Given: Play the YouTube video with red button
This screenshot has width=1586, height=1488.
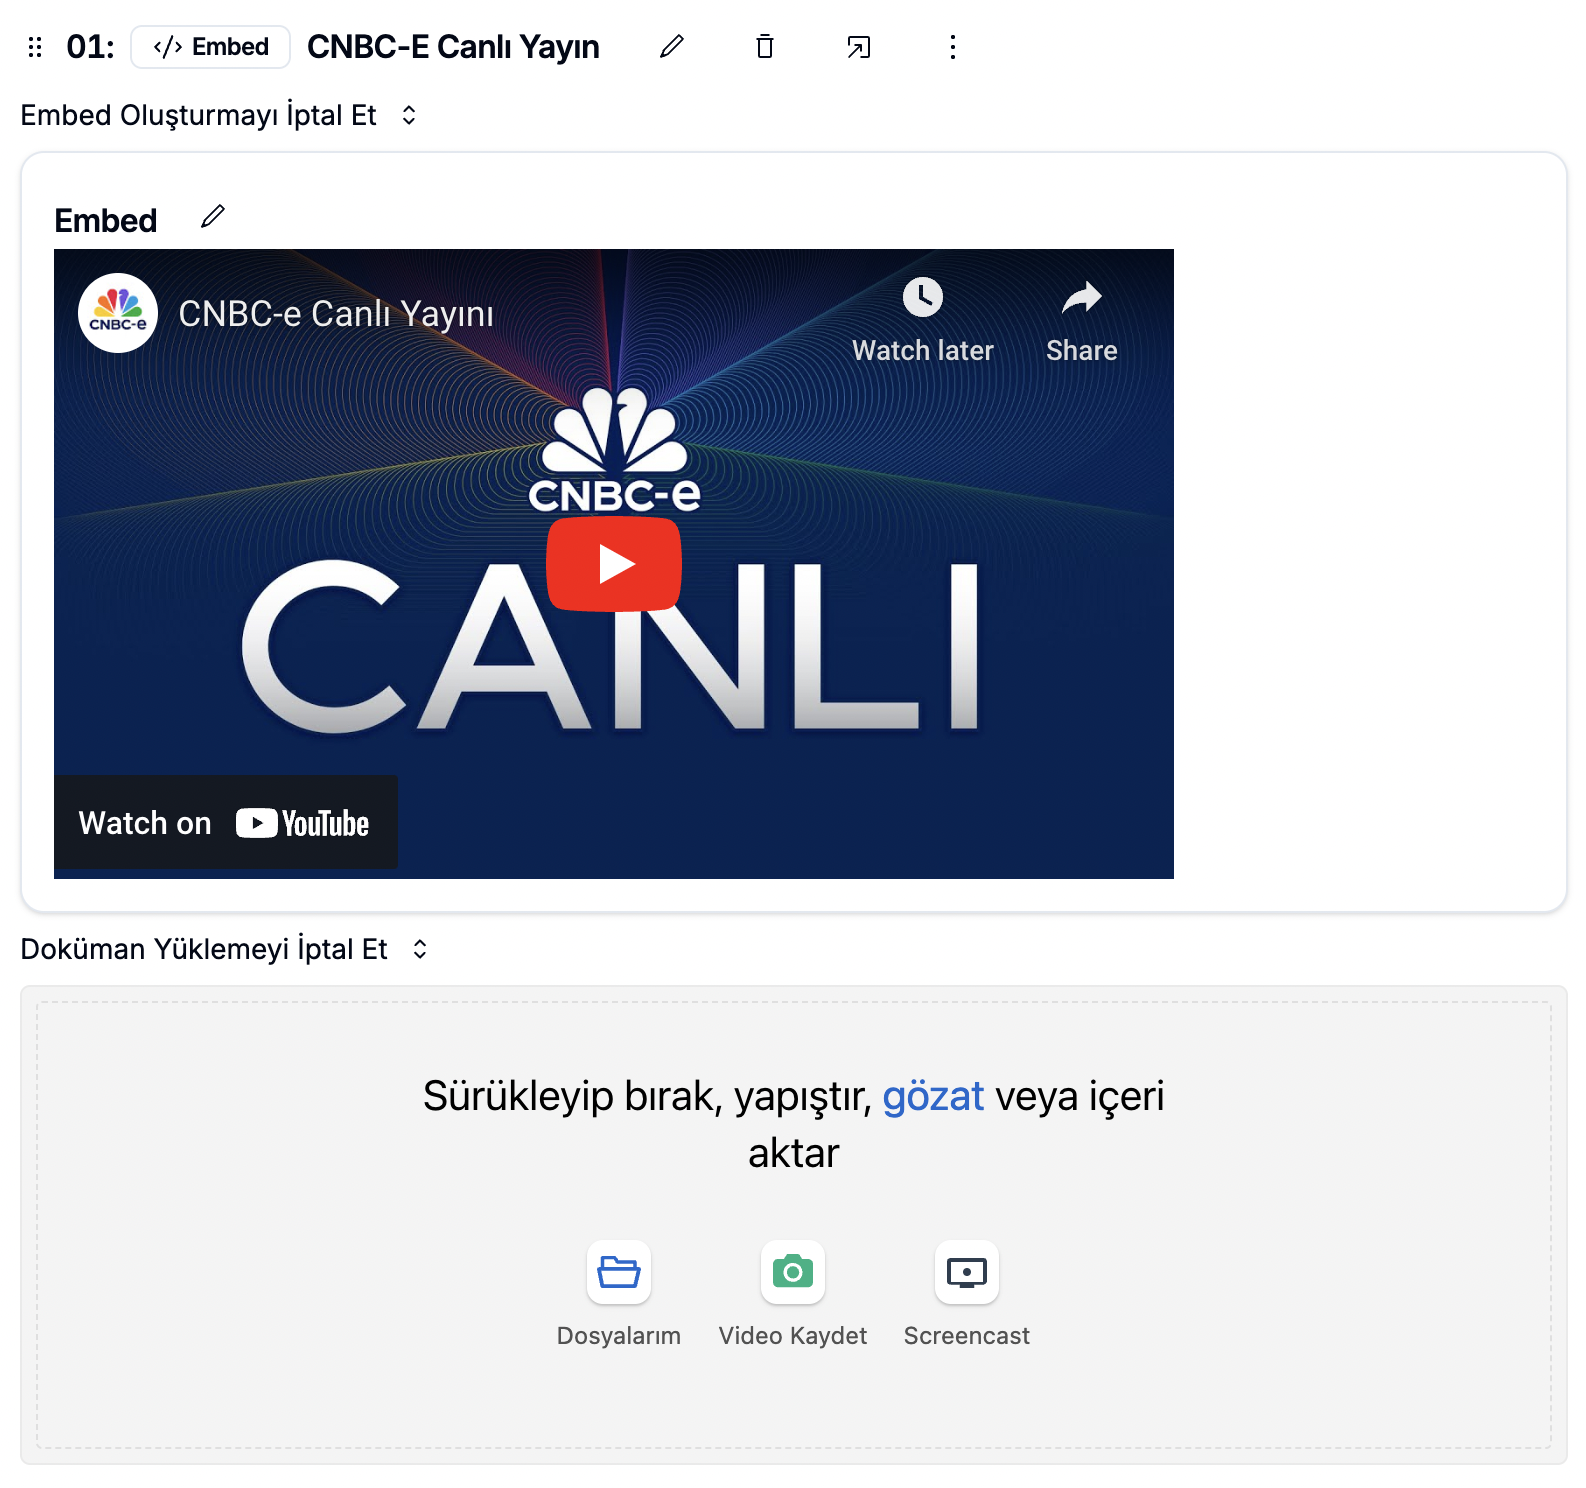Looking at the screenshot, I should pyautogui.click(x=614, y=564).
